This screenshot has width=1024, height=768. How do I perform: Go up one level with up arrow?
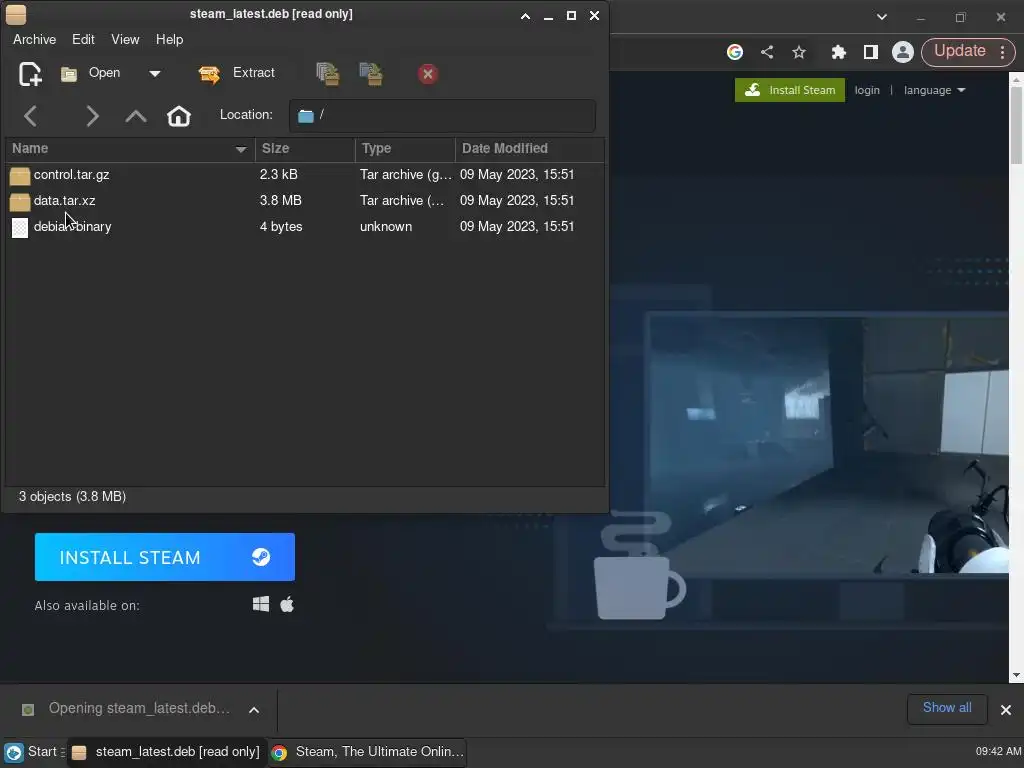[x=136, y=116]
